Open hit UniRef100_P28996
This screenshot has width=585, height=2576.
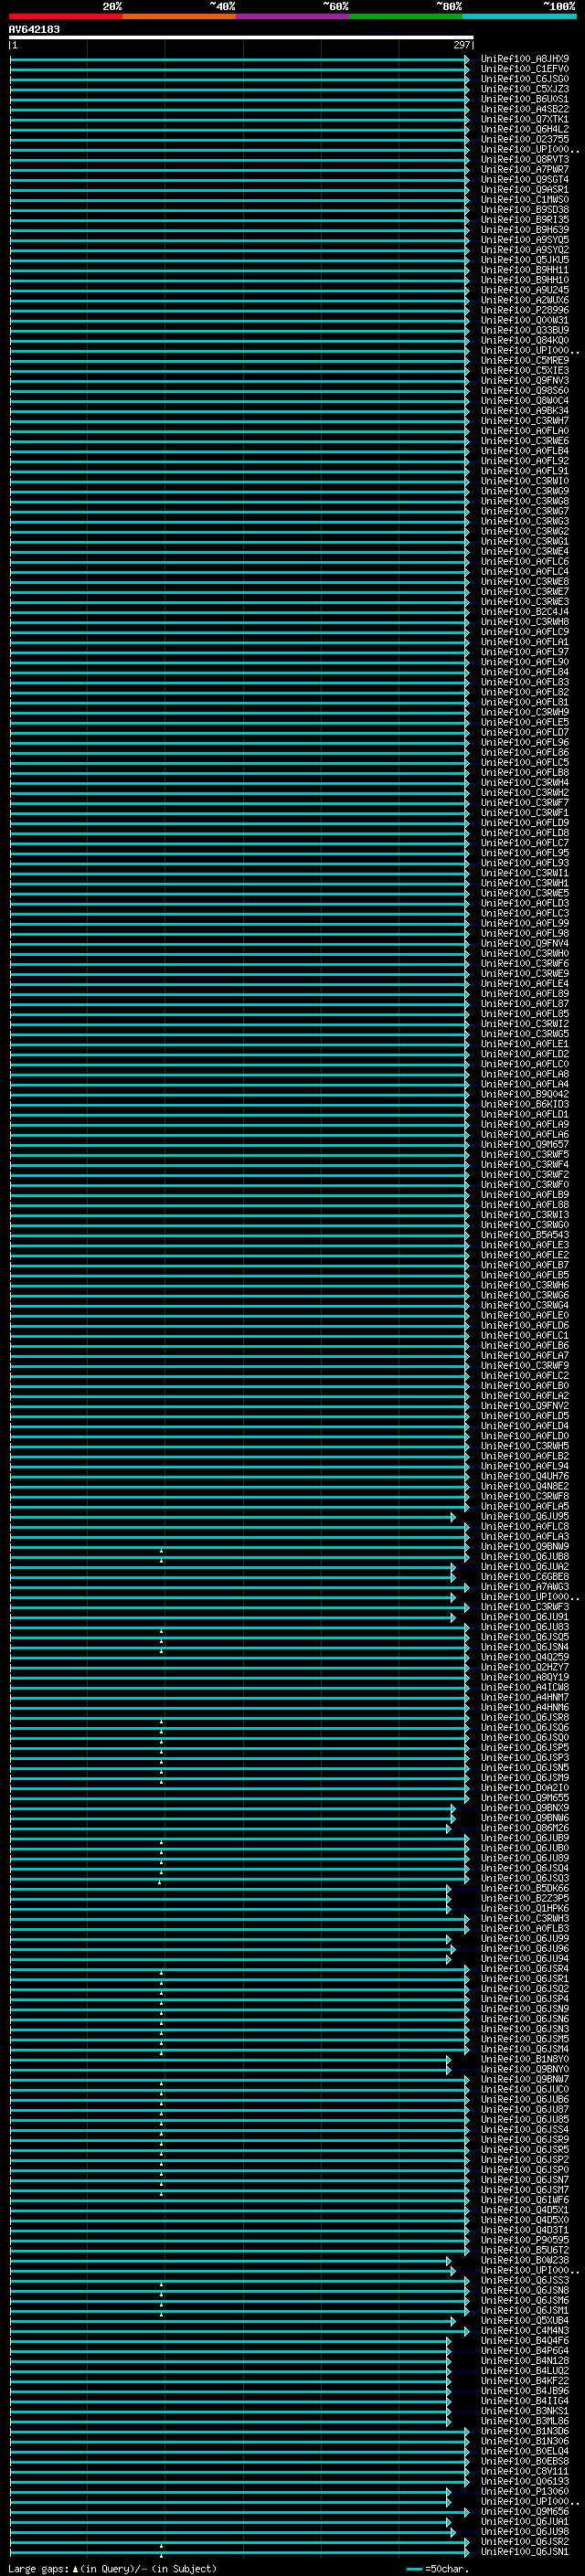click(x=525, y=310)
